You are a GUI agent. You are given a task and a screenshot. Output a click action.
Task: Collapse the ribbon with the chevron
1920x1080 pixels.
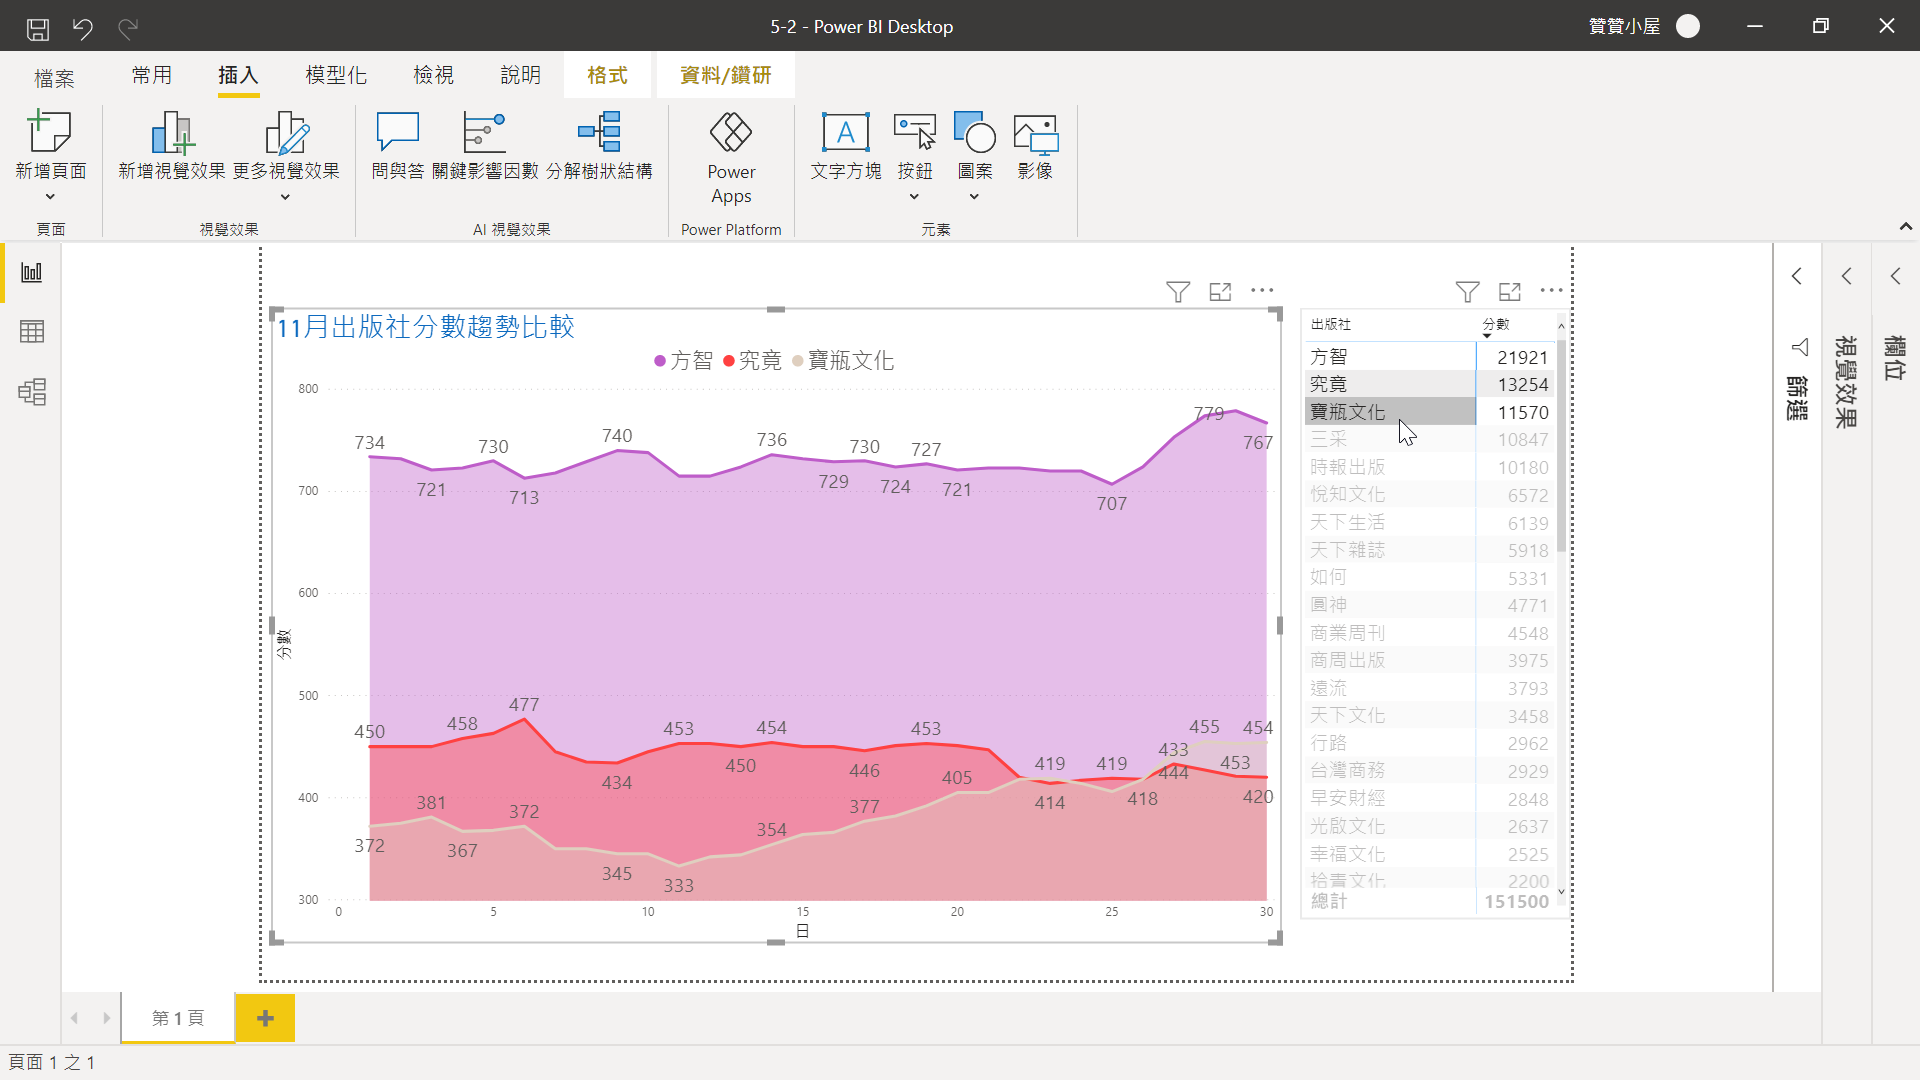point(1906,227)
